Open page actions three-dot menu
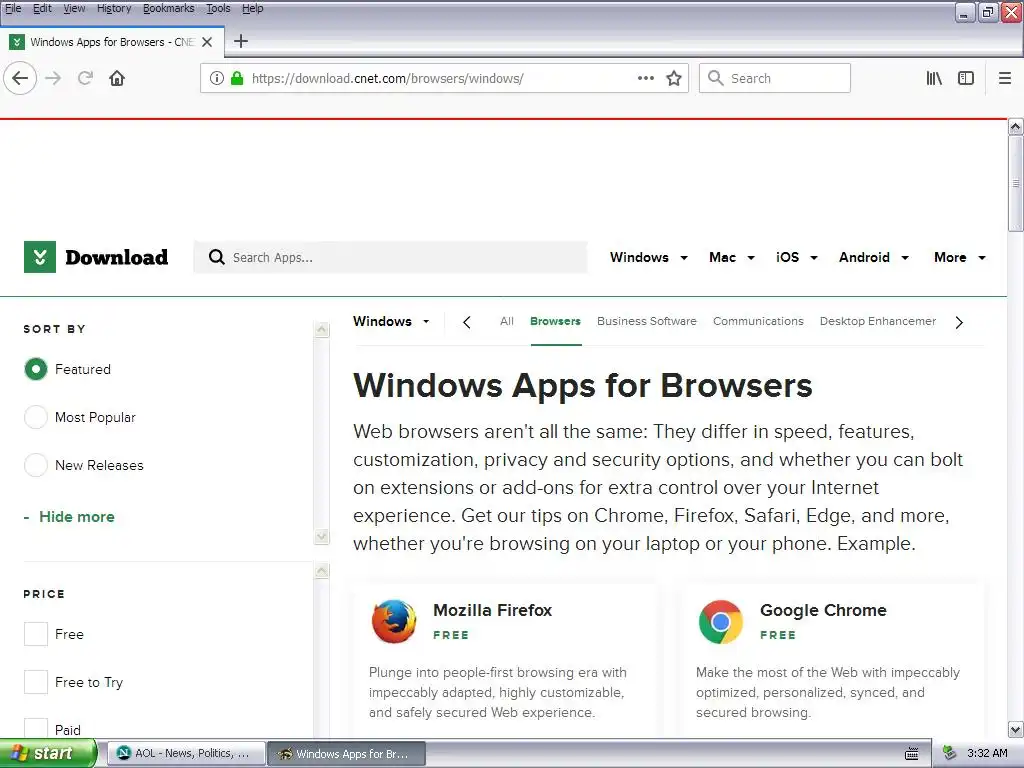This screenshot has height=768, width=1024. click(x=645, y=78)
